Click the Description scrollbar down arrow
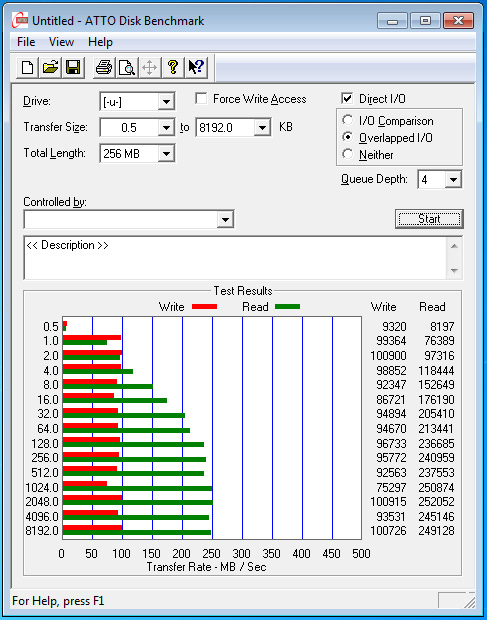487x620 pixels. coord(455,271)
